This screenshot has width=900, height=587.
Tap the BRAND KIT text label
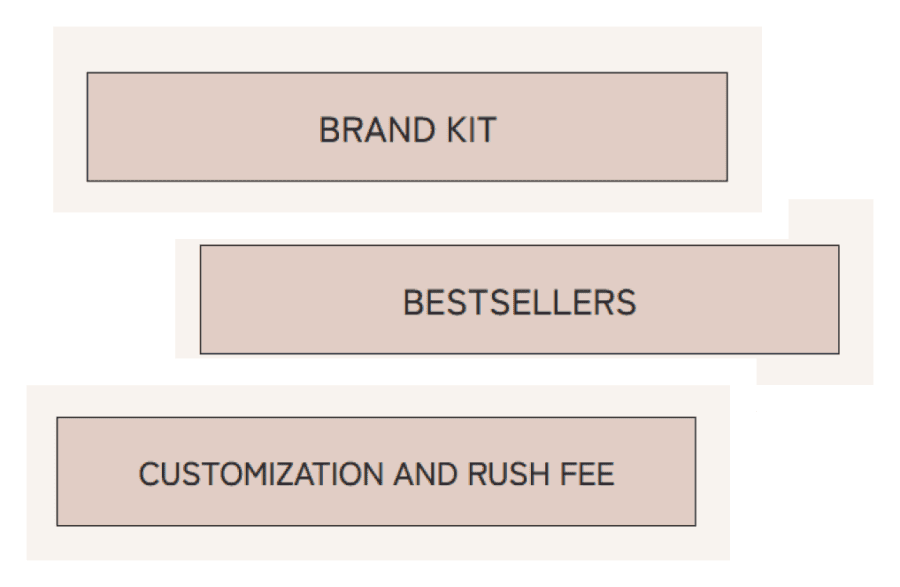click(x=408, y=130)
